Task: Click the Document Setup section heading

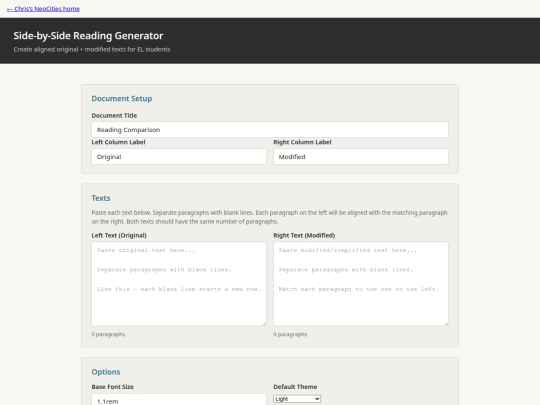Action: [122, 99]
